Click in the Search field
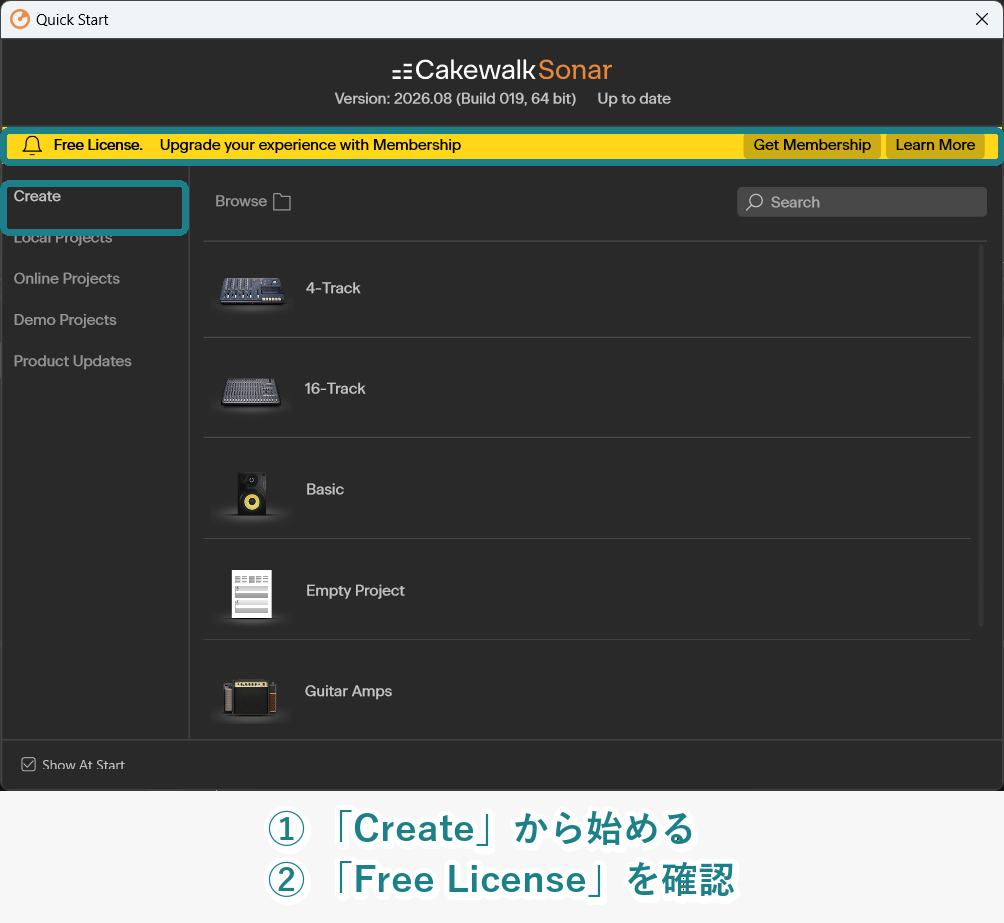The height and width of the screenshot is (923, 1004). pos(861,202)
